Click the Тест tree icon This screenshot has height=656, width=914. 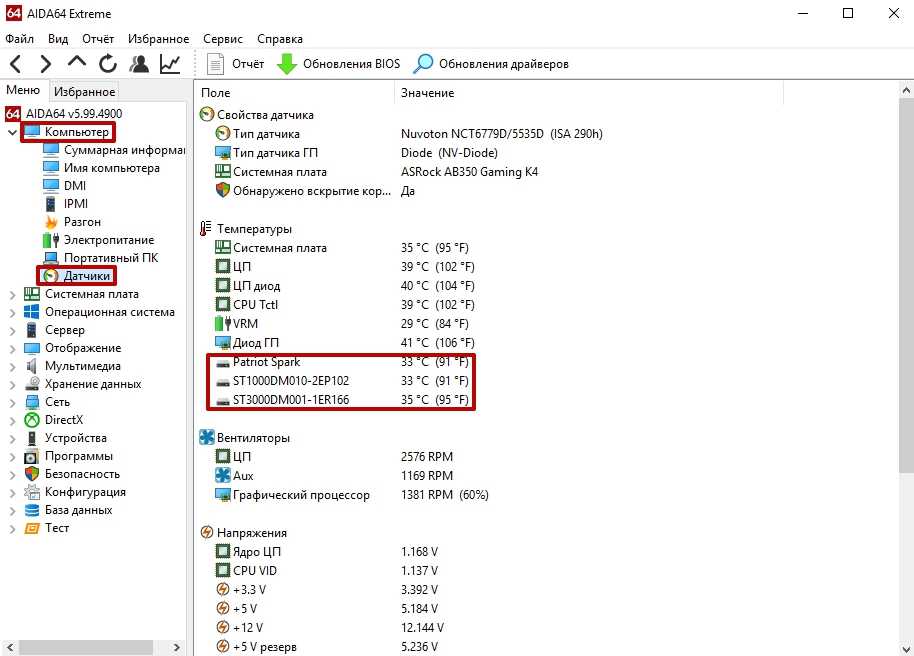point(32,528)
